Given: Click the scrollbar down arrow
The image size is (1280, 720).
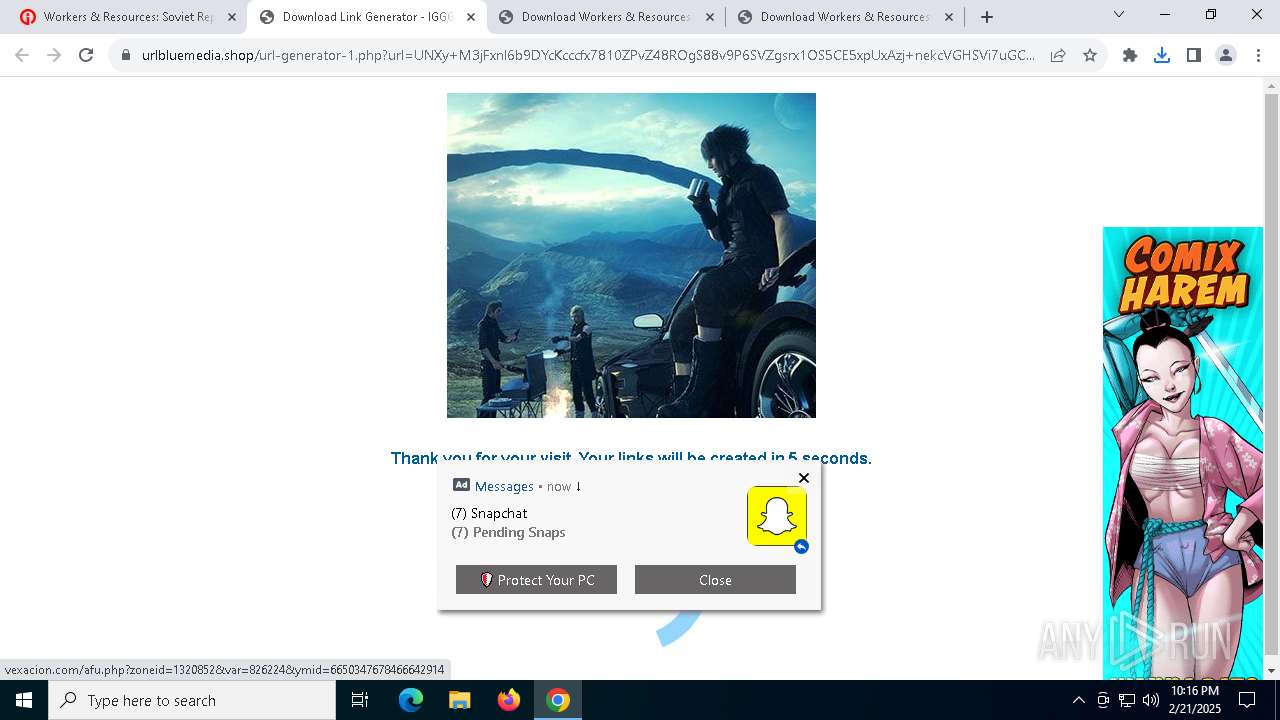Looking at the screenshot, I should point(1272,671).
